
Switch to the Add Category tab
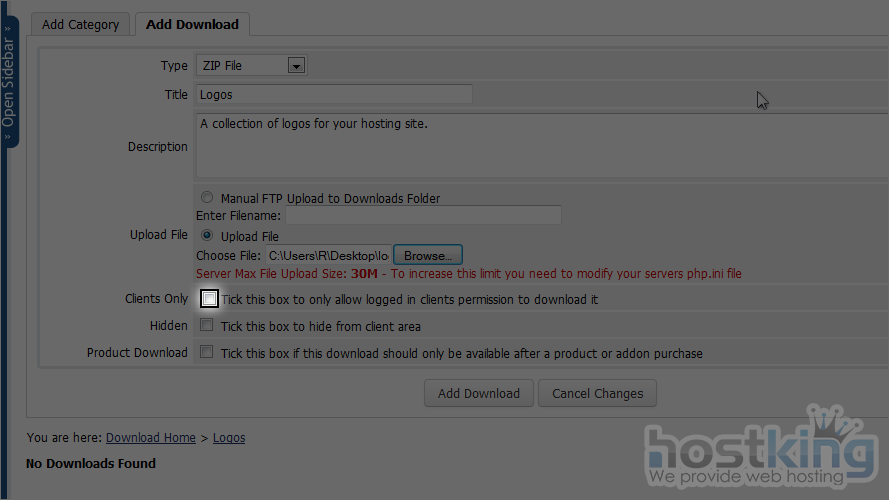click(x=80, y=24)
